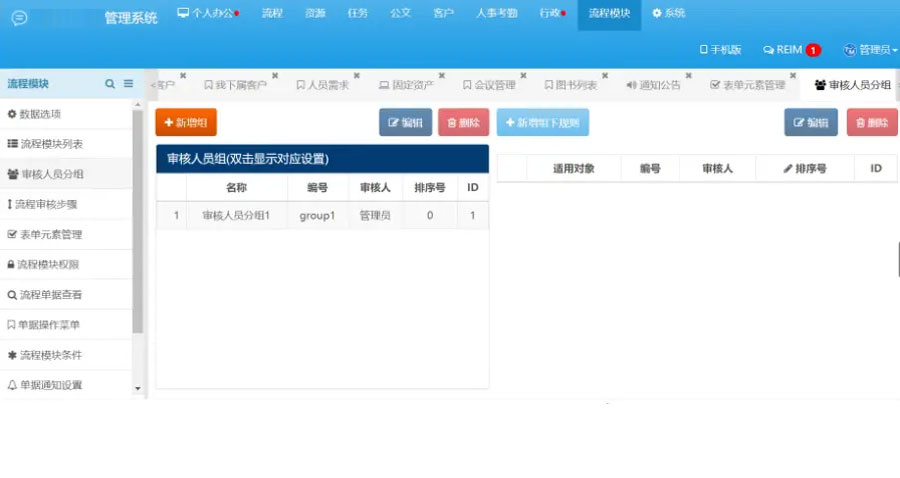Switch to 我下属客户 tab
900x478 pixels.
coord(235,85)
